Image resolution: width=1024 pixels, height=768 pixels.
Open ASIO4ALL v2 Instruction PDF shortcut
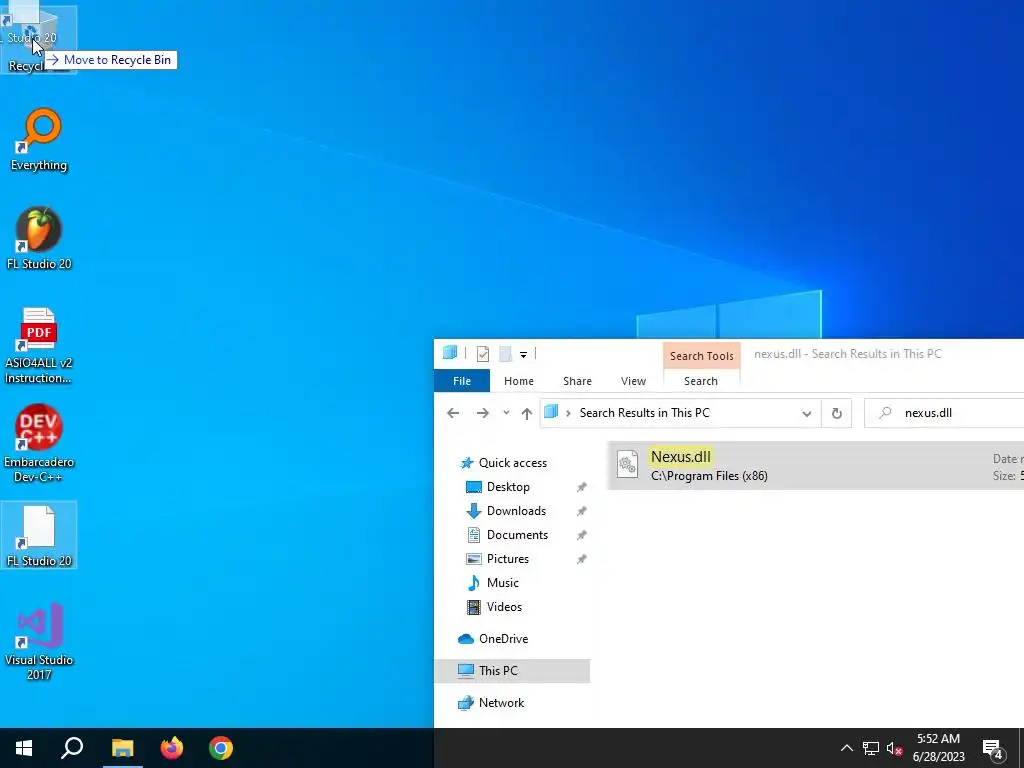pos(39,345)
